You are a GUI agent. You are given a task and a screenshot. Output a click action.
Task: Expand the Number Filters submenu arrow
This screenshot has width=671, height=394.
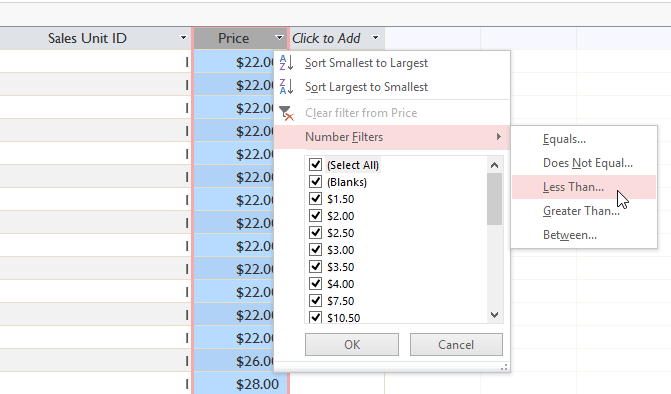tap(499, 137)
